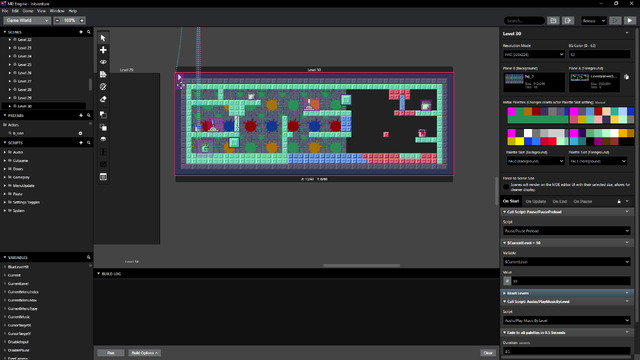The image size is (640, 360).
Task: Click the export project icon
Action: coord(568,20)
